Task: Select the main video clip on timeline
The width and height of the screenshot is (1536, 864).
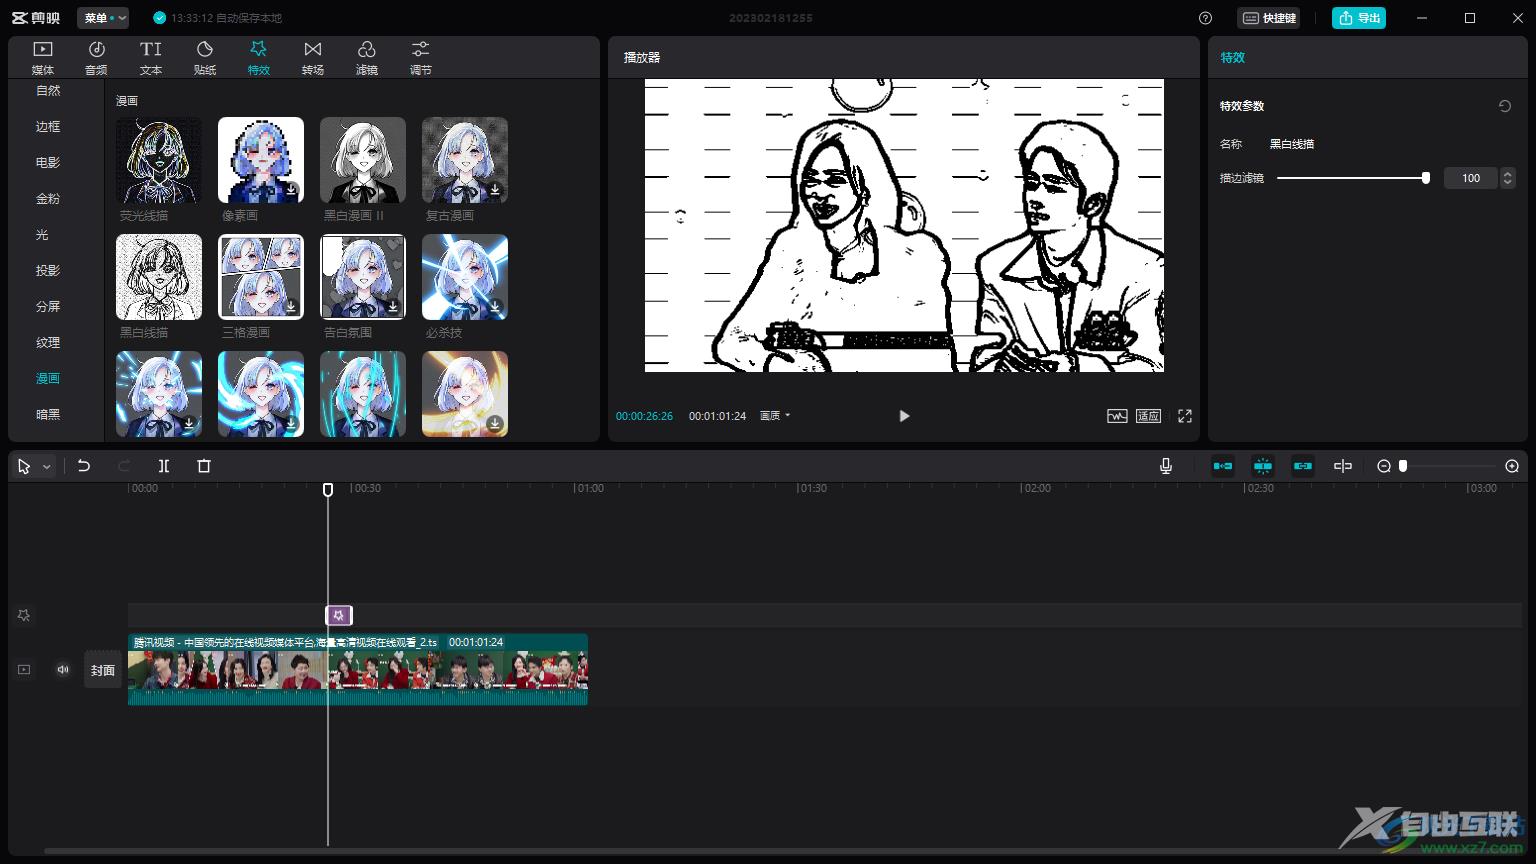Action: pos(358,669)
